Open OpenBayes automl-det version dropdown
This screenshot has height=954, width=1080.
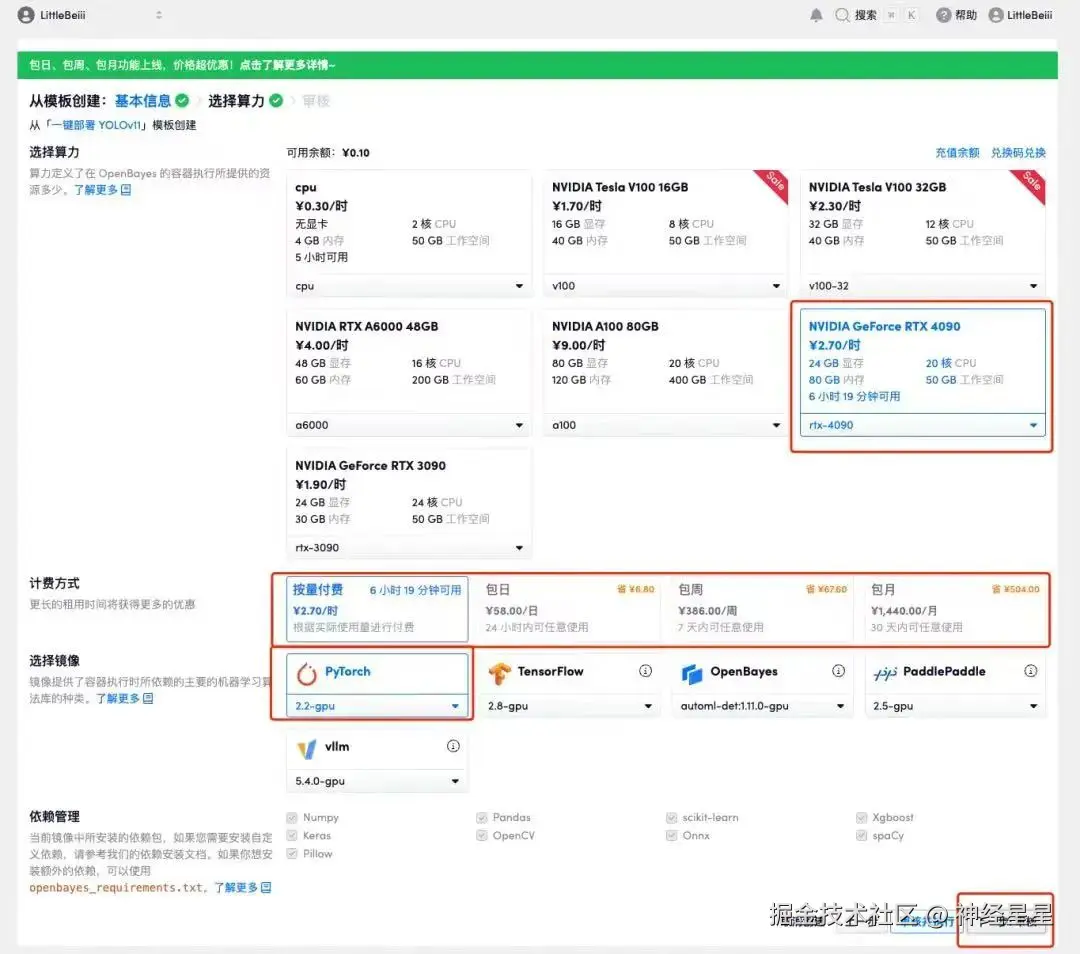pos(762,706)
